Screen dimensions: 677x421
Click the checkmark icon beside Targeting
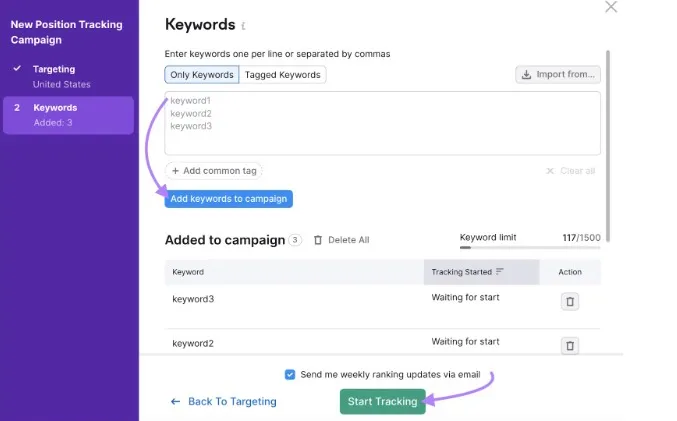tap(17, 68)
